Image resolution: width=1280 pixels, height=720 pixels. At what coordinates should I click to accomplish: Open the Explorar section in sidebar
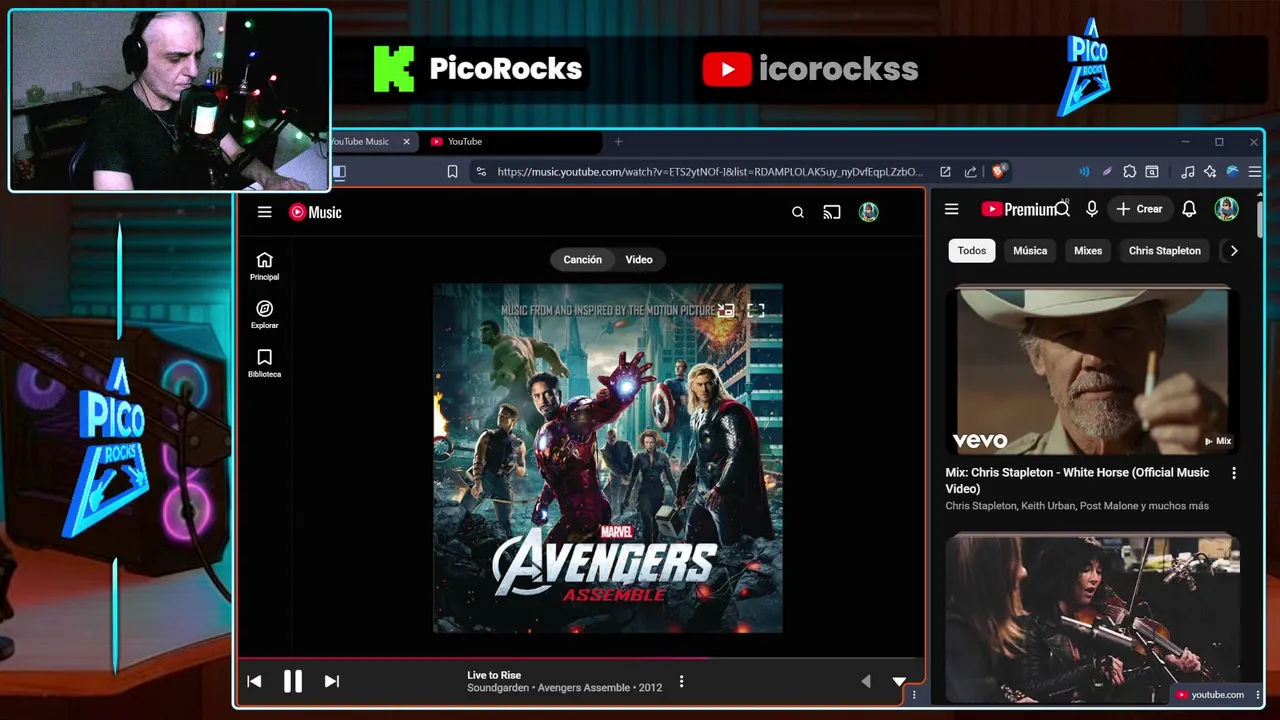[x=264, y=315]
